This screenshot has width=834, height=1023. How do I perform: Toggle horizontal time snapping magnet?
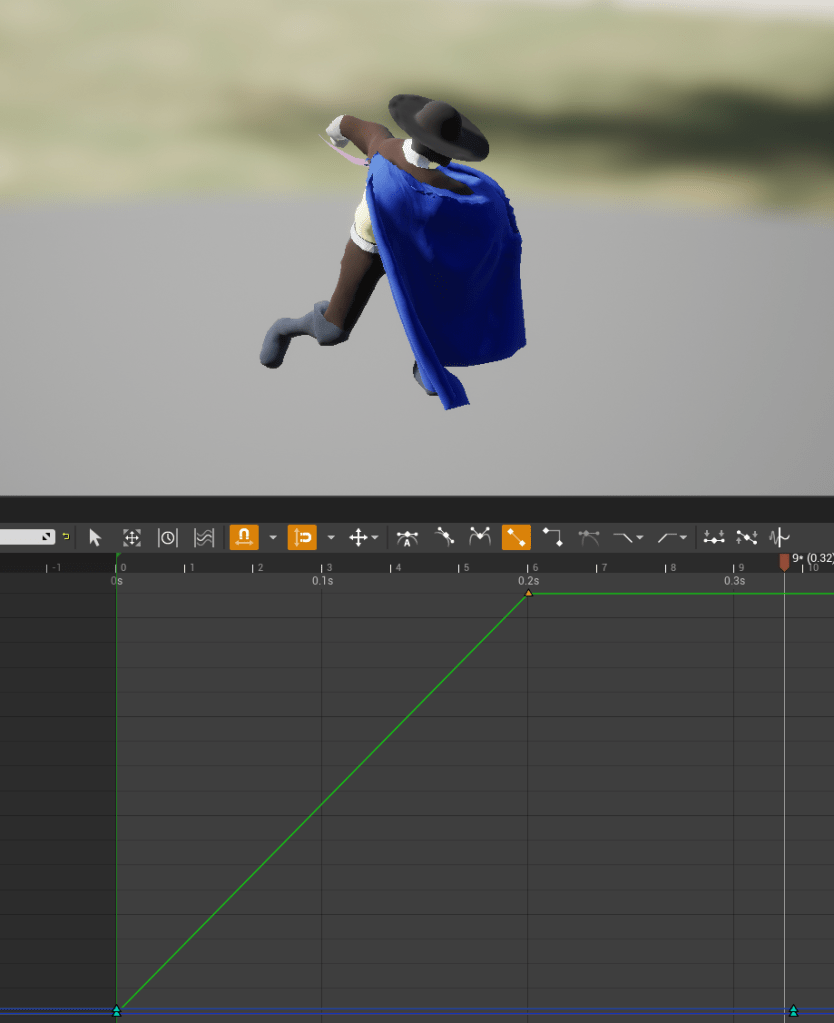[244, 538]
